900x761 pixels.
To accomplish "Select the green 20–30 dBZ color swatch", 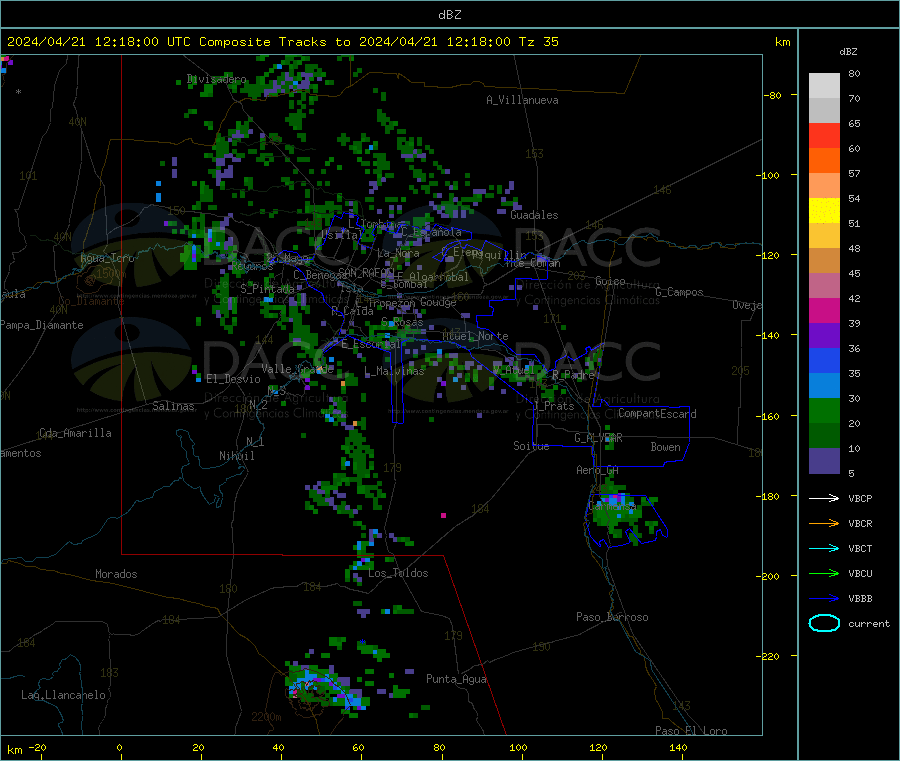I will 824,410.
